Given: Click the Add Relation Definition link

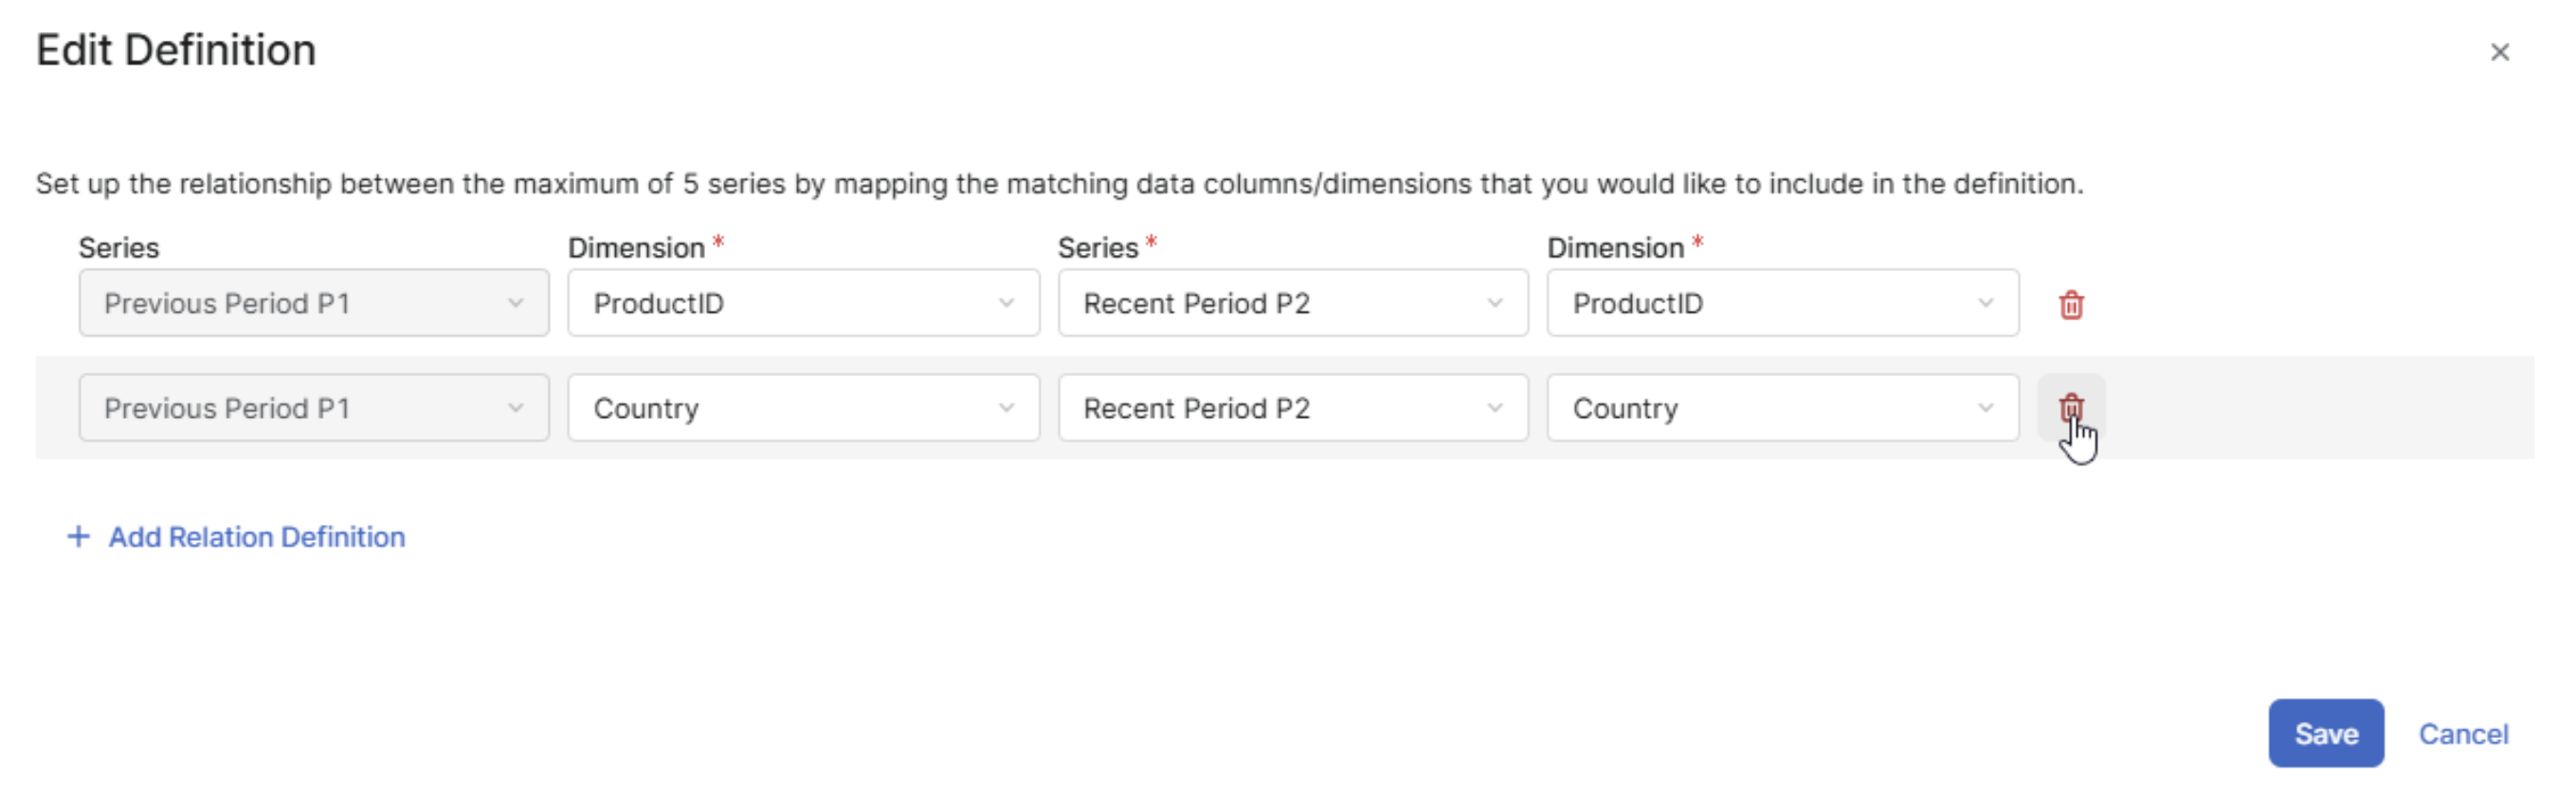Looking at the screenshot, I should (256, 537).
